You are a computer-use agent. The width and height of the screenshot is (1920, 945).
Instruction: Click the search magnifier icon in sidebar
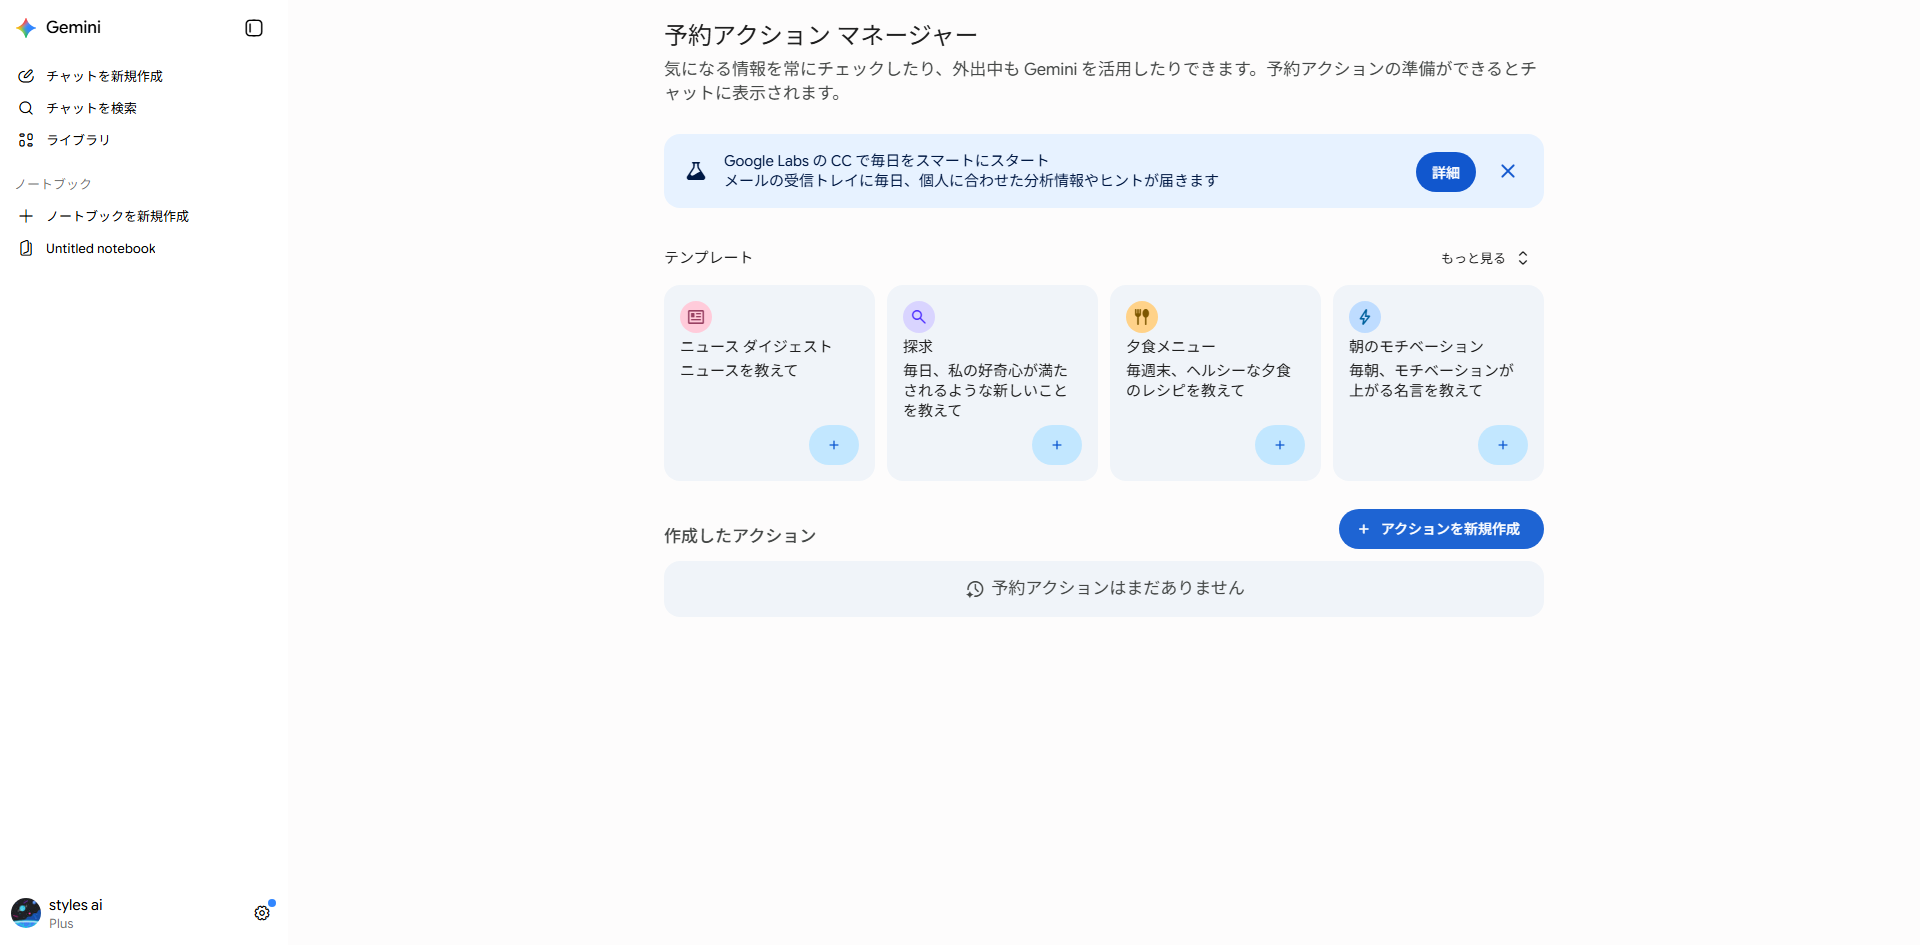click(26, 108)
